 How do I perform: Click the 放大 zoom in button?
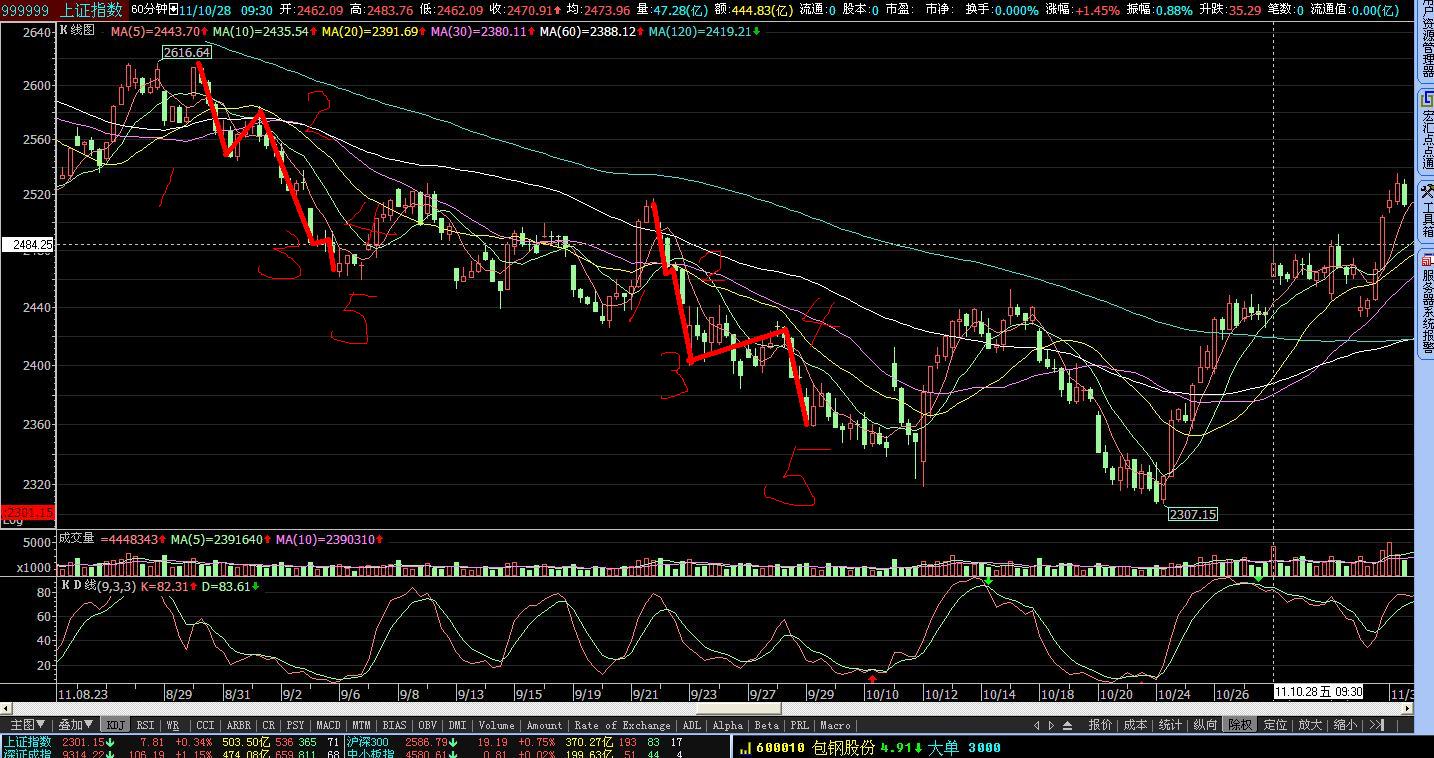pos(1310,725)
